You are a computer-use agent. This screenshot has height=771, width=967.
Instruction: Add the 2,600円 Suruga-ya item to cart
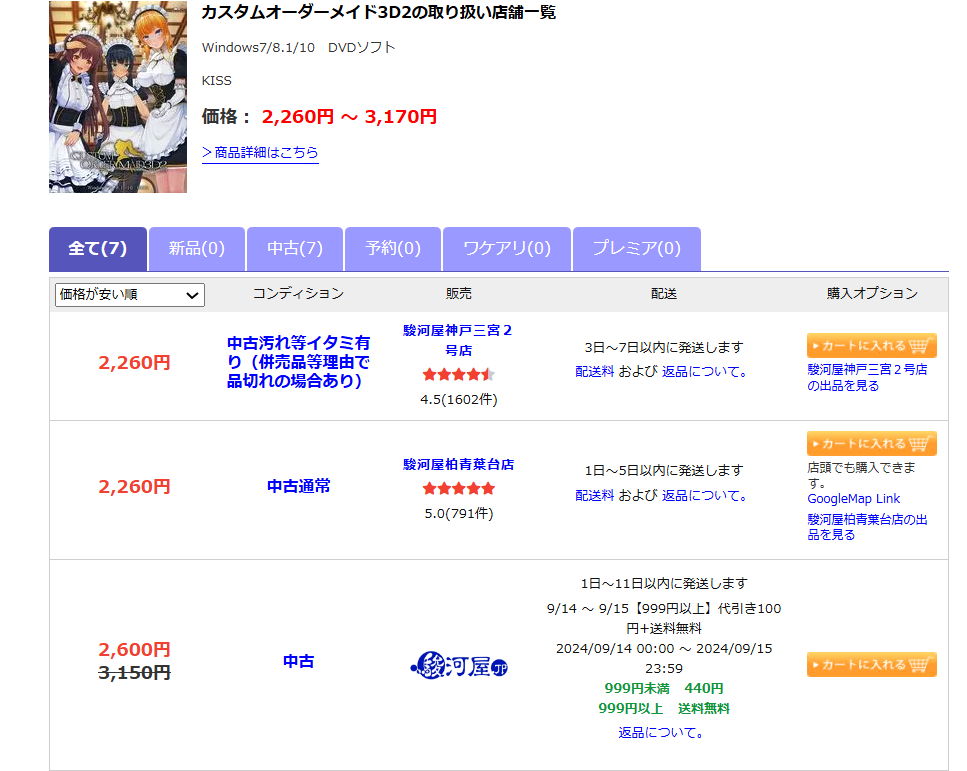pos(871,664)
